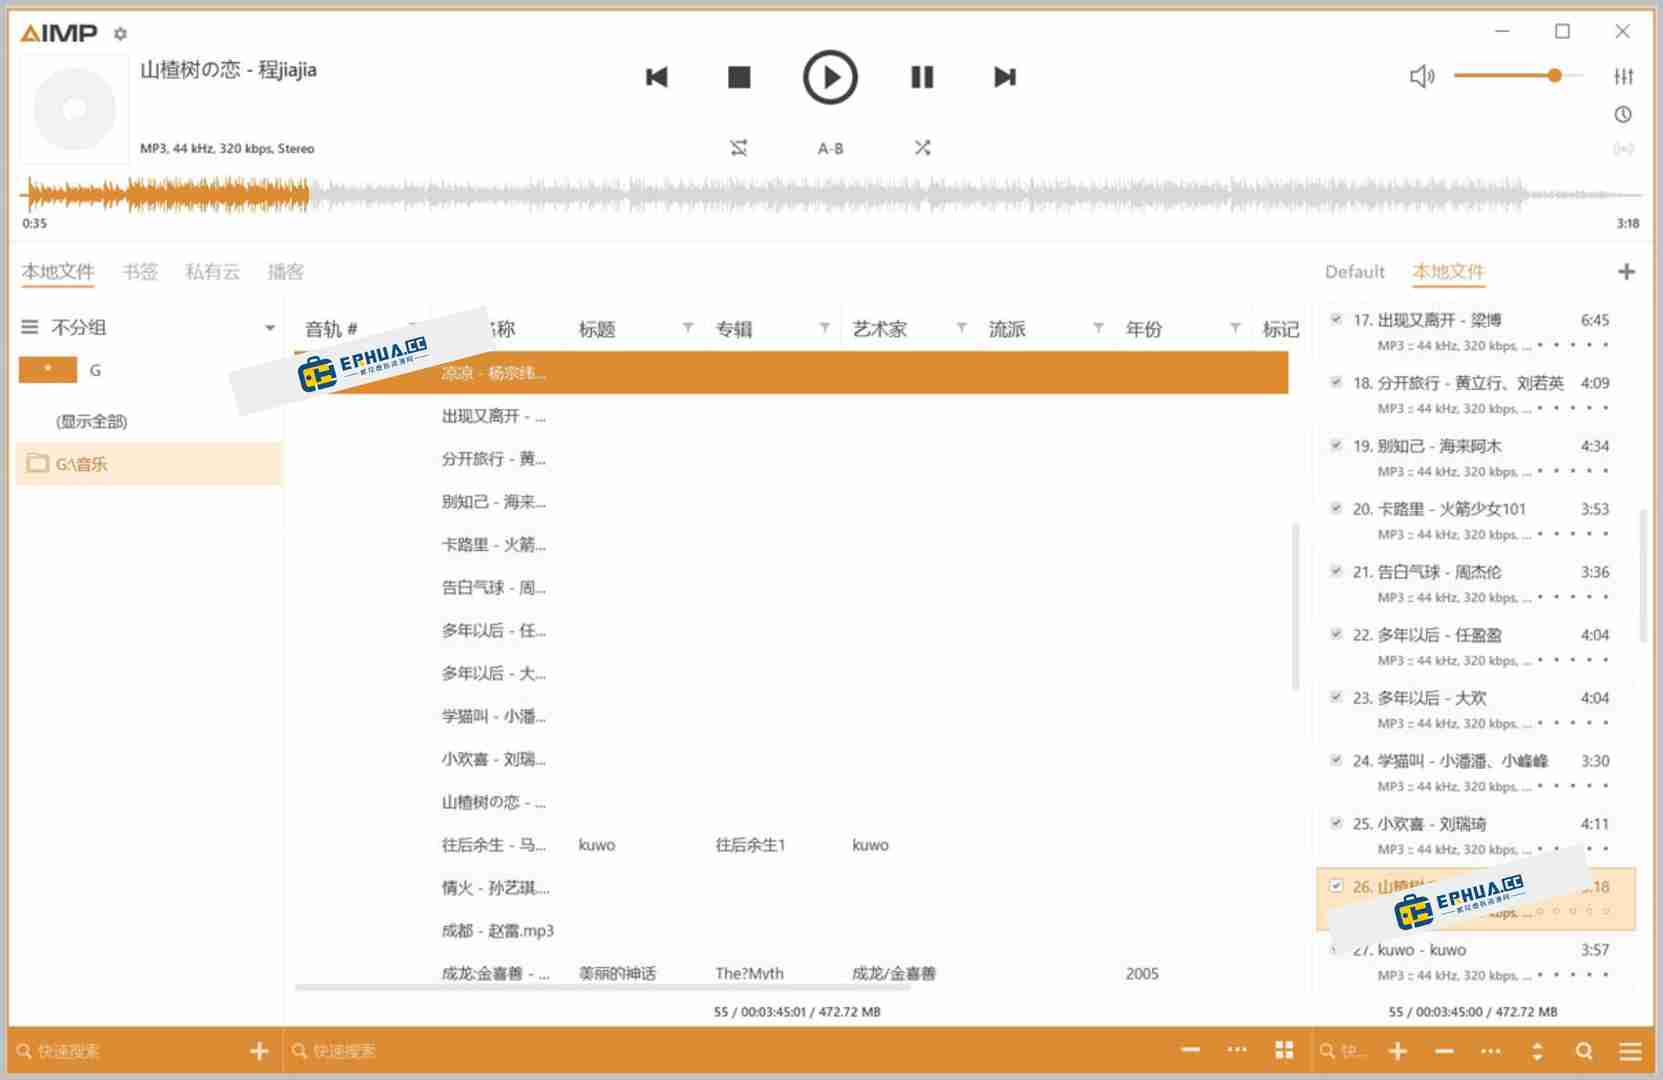Activate A-B repeat loop
Screen dimensions: 1663x1080
831,147
